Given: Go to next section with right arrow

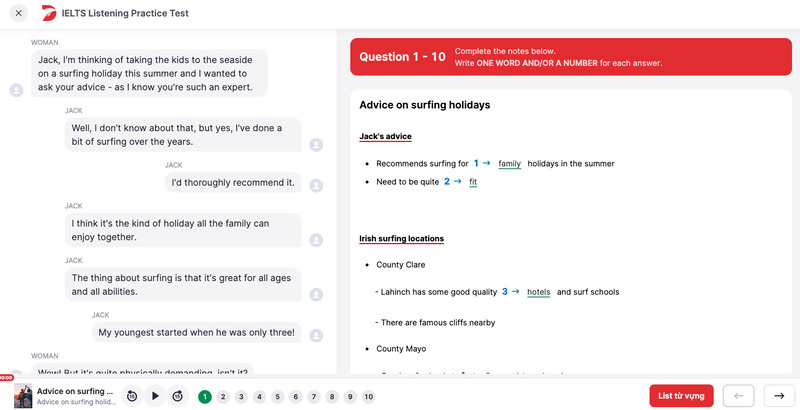Looking at the screenshot, I should [779, 396].
